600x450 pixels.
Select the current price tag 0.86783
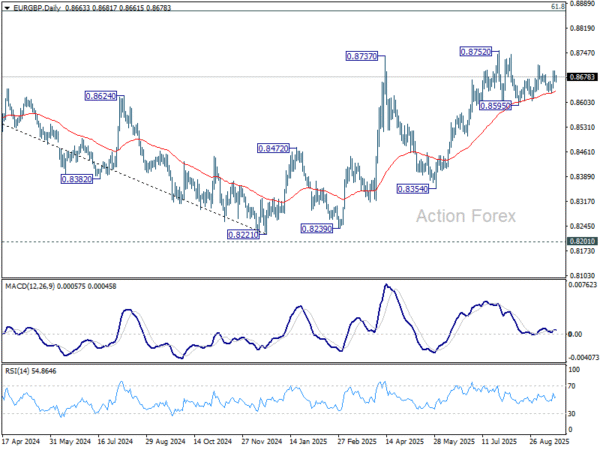click(582, 77)
